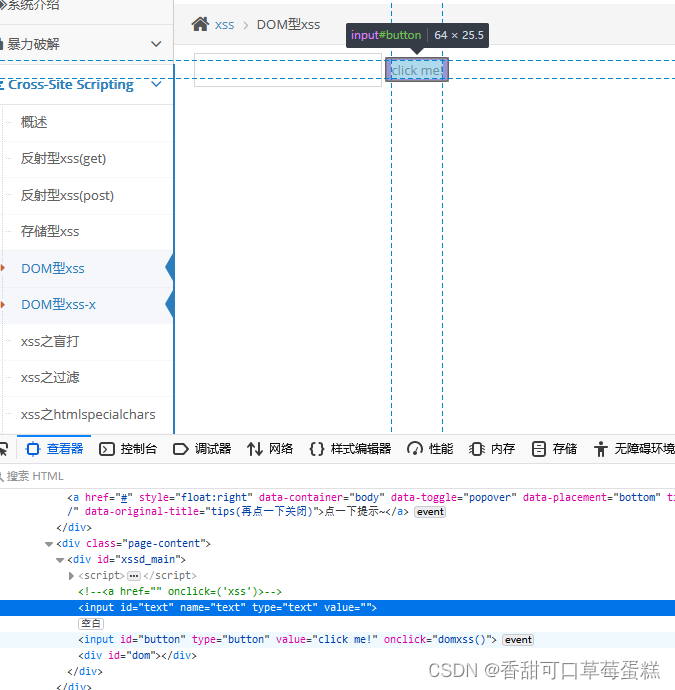Expand the script node triangle
The width and height of the screenshot is (675, 690).
[x=71, y=576]
